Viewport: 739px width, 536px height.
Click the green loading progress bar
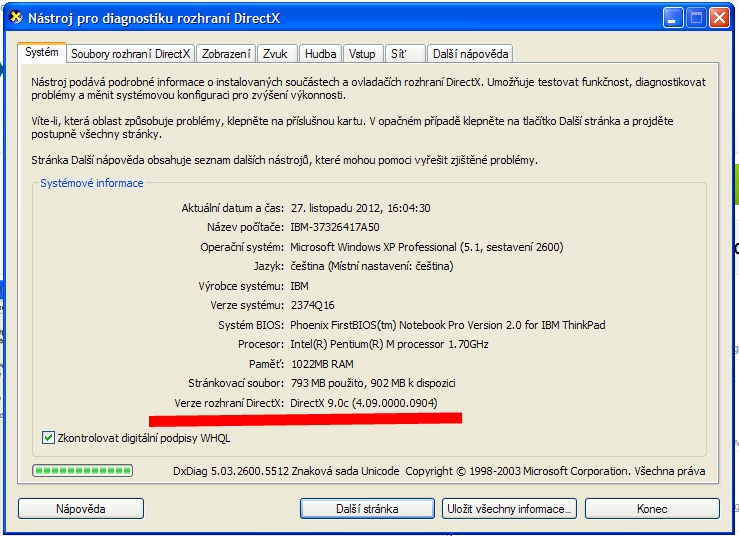(x=82, y=470)
